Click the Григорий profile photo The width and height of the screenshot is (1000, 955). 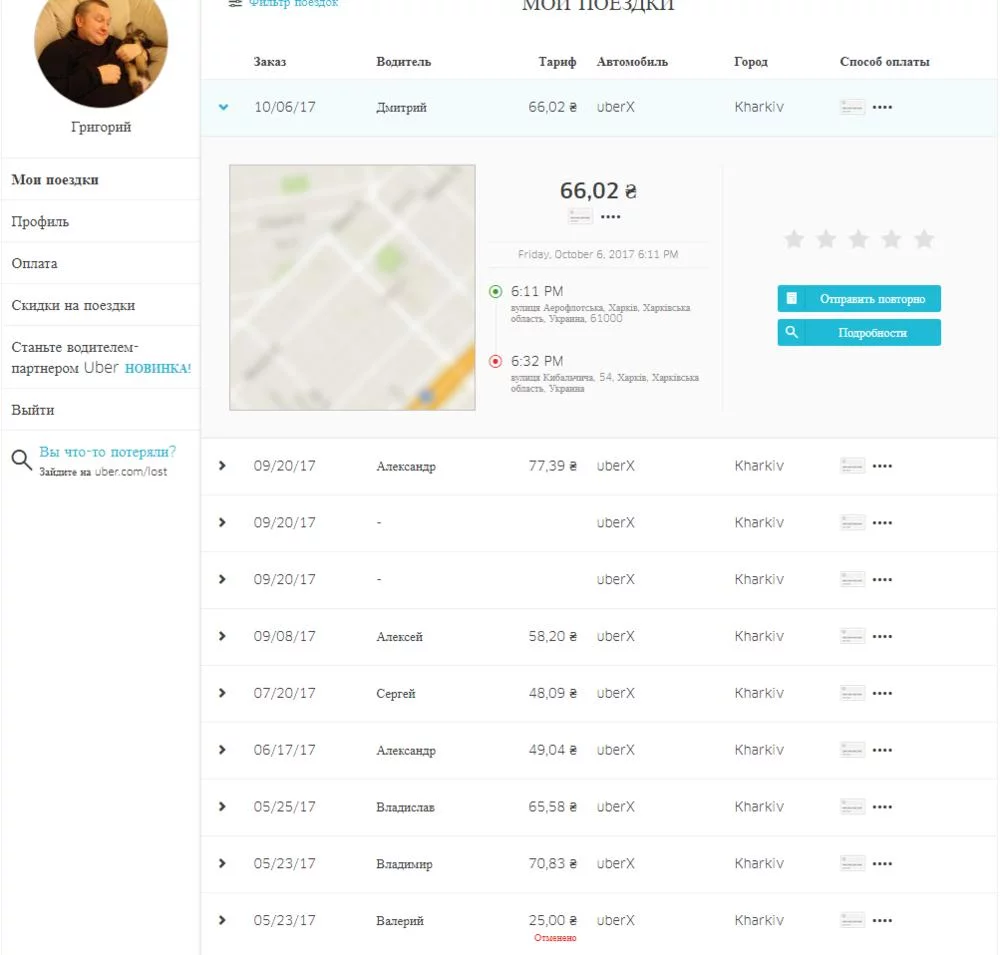tap(101, 46)
